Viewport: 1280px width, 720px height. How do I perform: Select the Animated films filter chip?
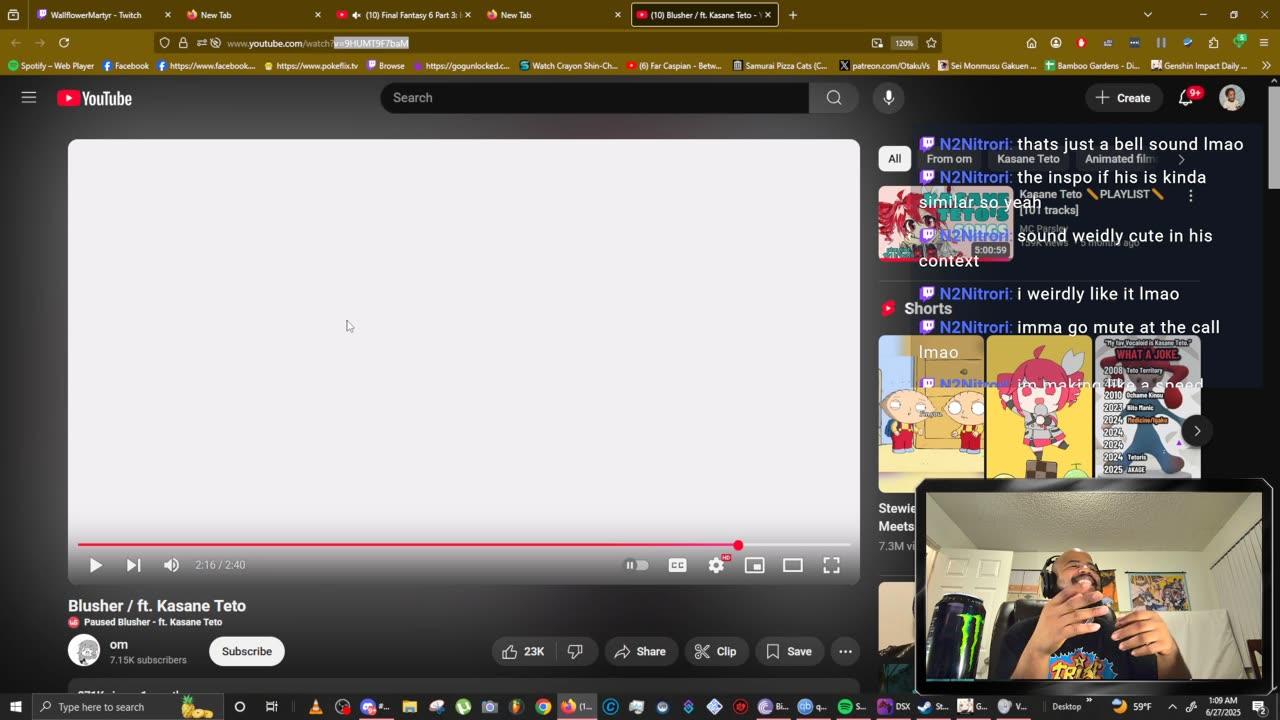pos(1122,158)
